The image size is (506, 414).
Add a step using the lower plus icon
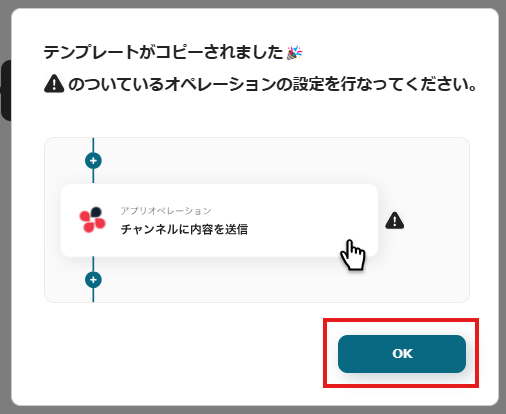point(93,280)
